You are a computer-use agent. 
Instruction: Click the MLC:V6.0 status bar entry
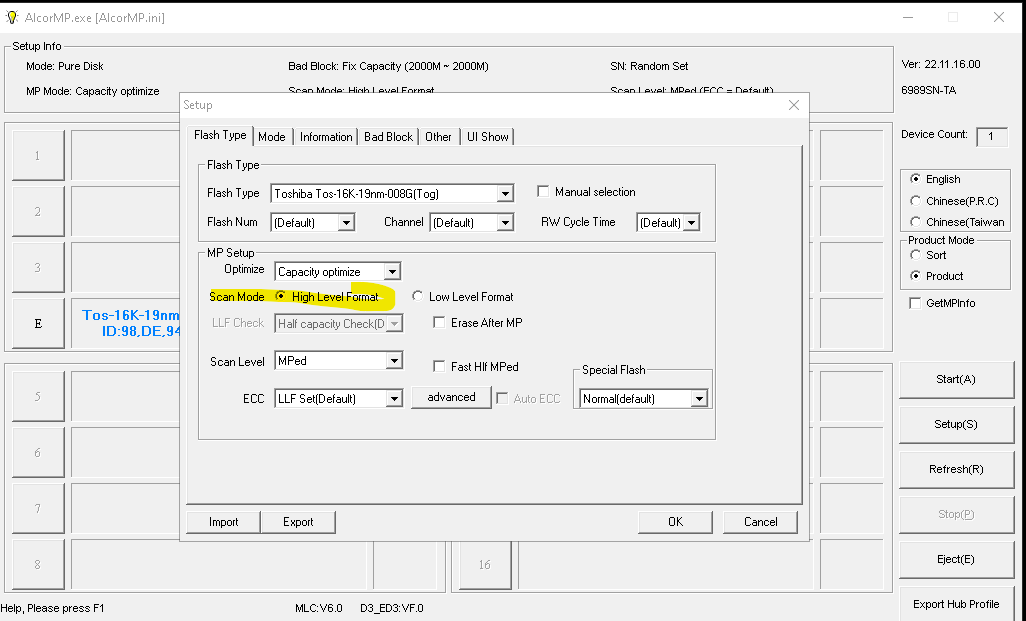point(319,608)
